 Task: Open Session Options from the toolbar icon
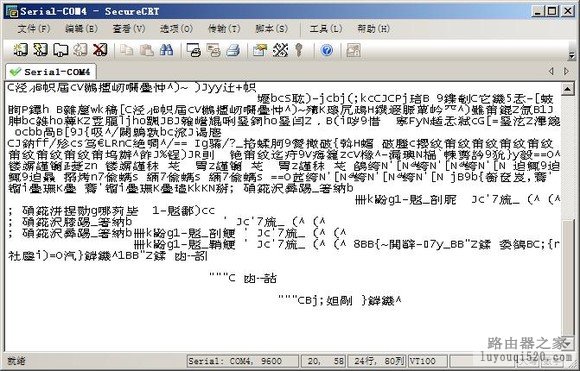(x=260, y=50)
